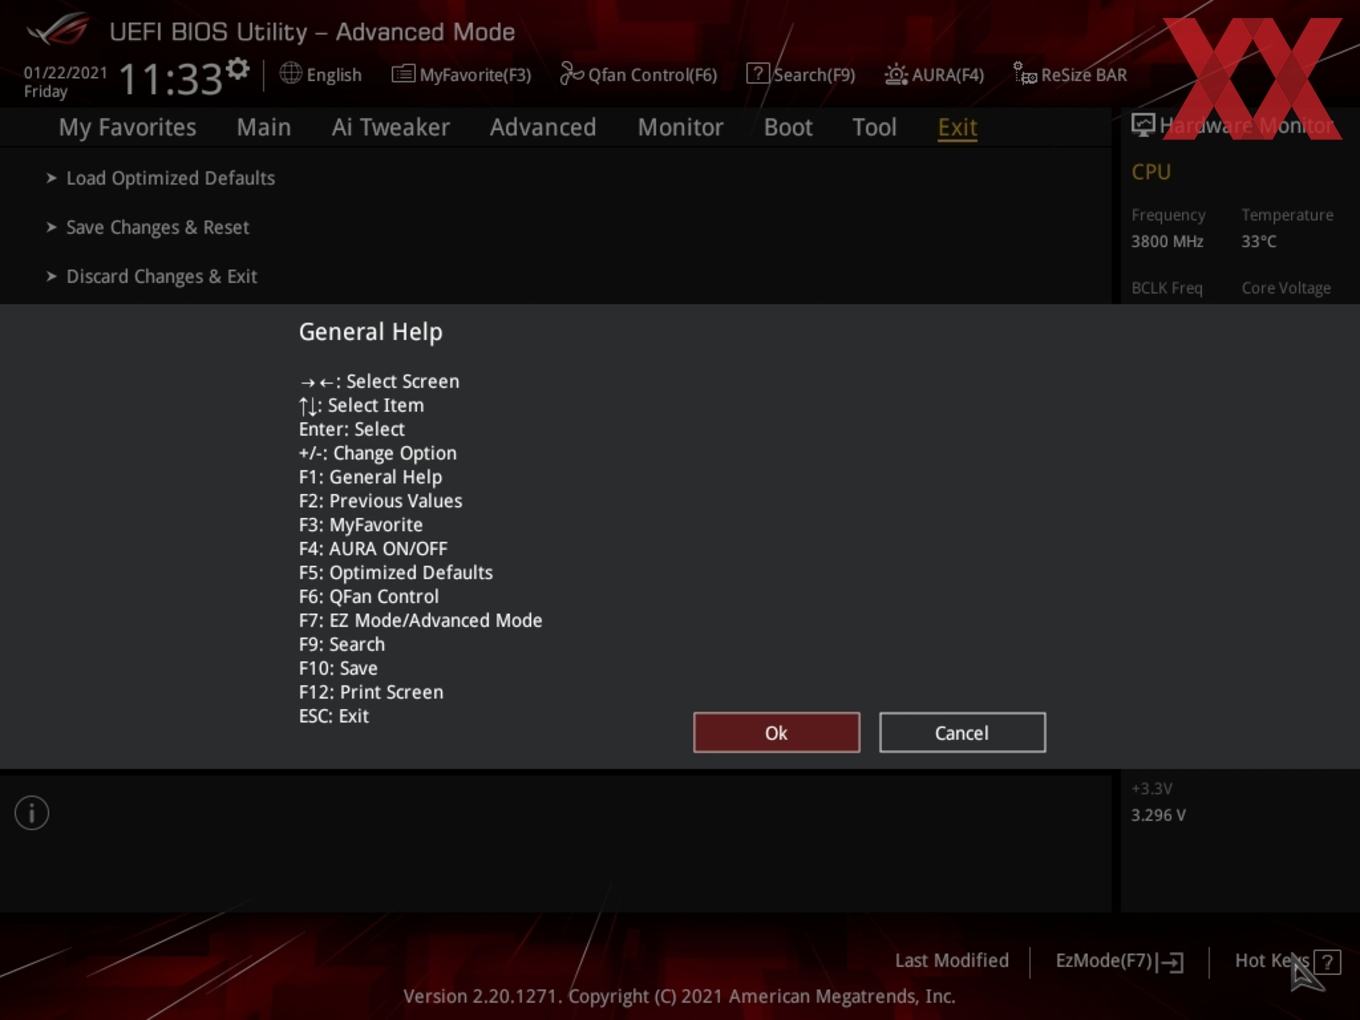Open the MyFavorite(F3) list icon
Viewport: 1360px width, 1020px height.
point(403,74)
